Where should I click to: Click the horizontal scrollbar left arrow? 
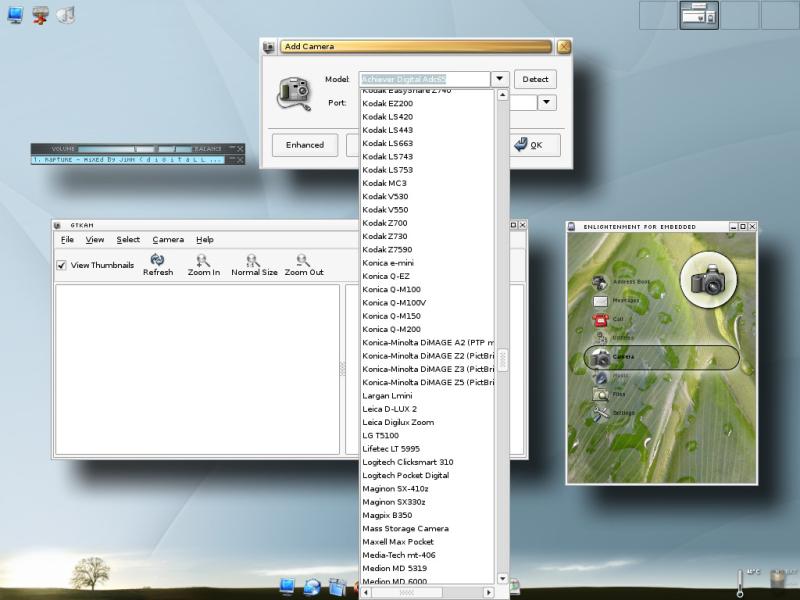point(366,592)
